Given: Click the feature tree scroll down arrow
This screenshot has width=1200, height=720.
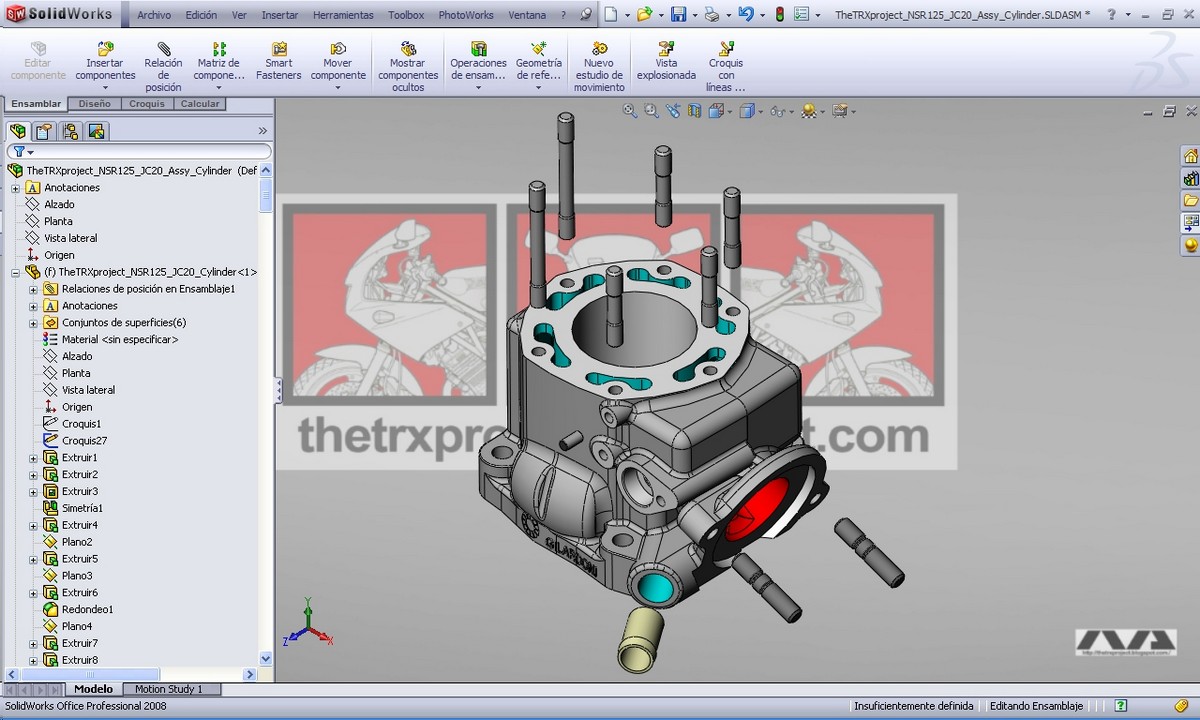Looking at the screenshot, I should pos(266,659).
